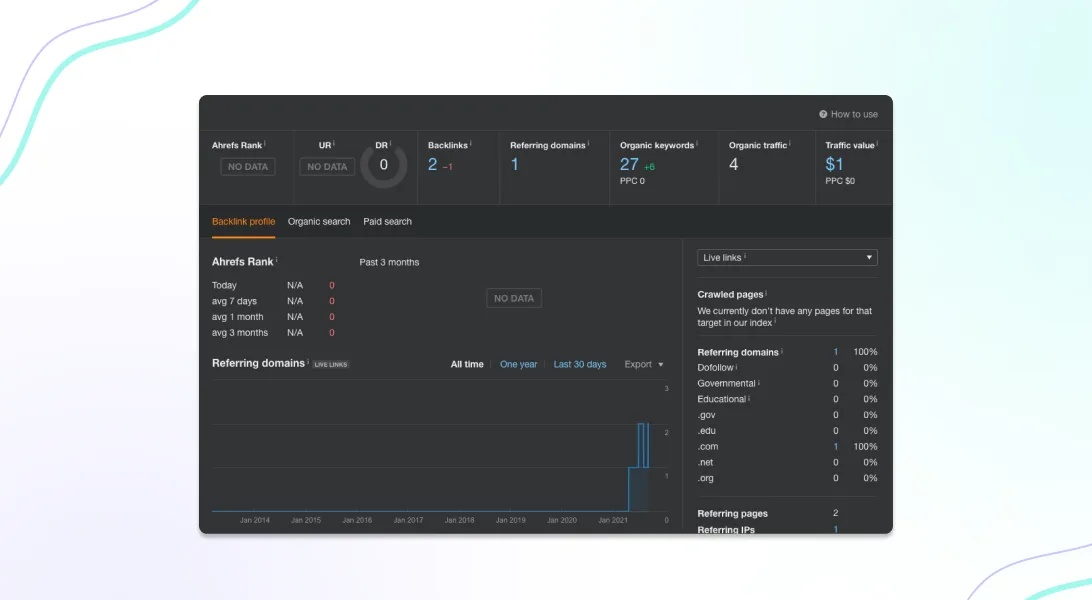Click the 'avg 1 month' row label
The image size is (1092, 600).
click(237, 317)
